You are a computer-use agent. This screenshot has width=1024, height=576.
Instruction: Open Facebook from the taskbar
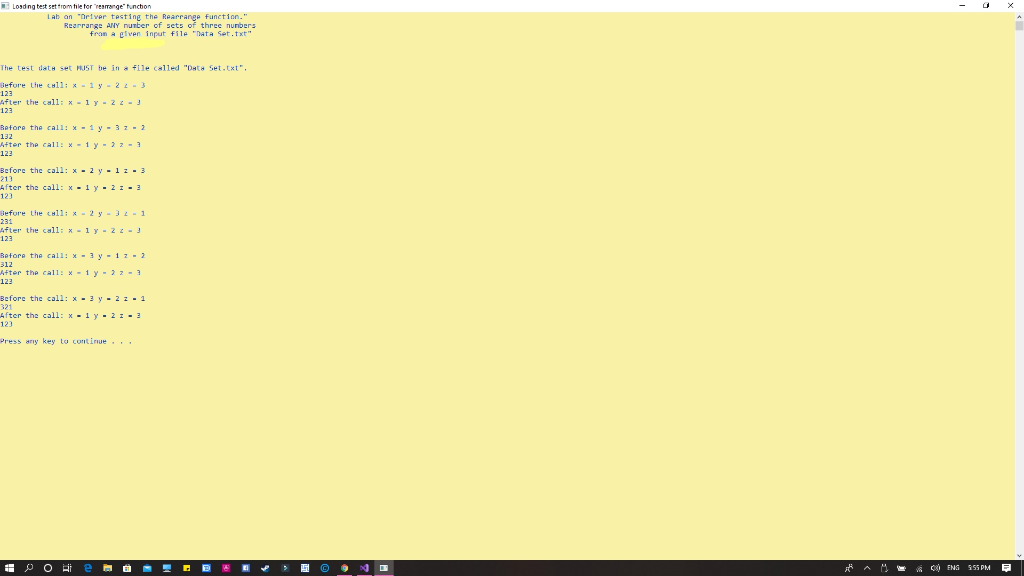click(245, 568)
